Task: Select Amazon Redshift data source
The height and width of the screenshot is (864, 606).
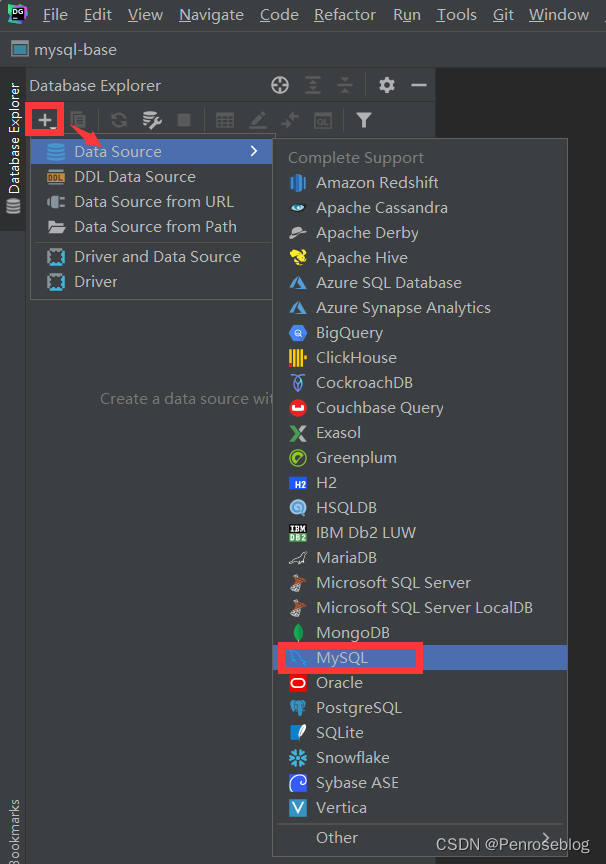Action: click(x=420, y=182)
